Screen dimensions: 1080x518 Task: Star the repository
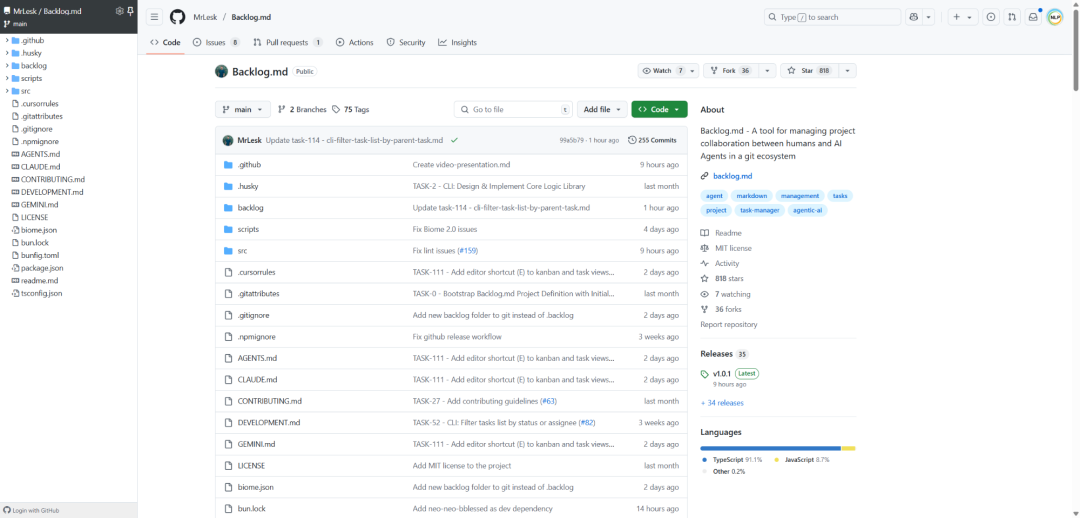click(809, 70)
